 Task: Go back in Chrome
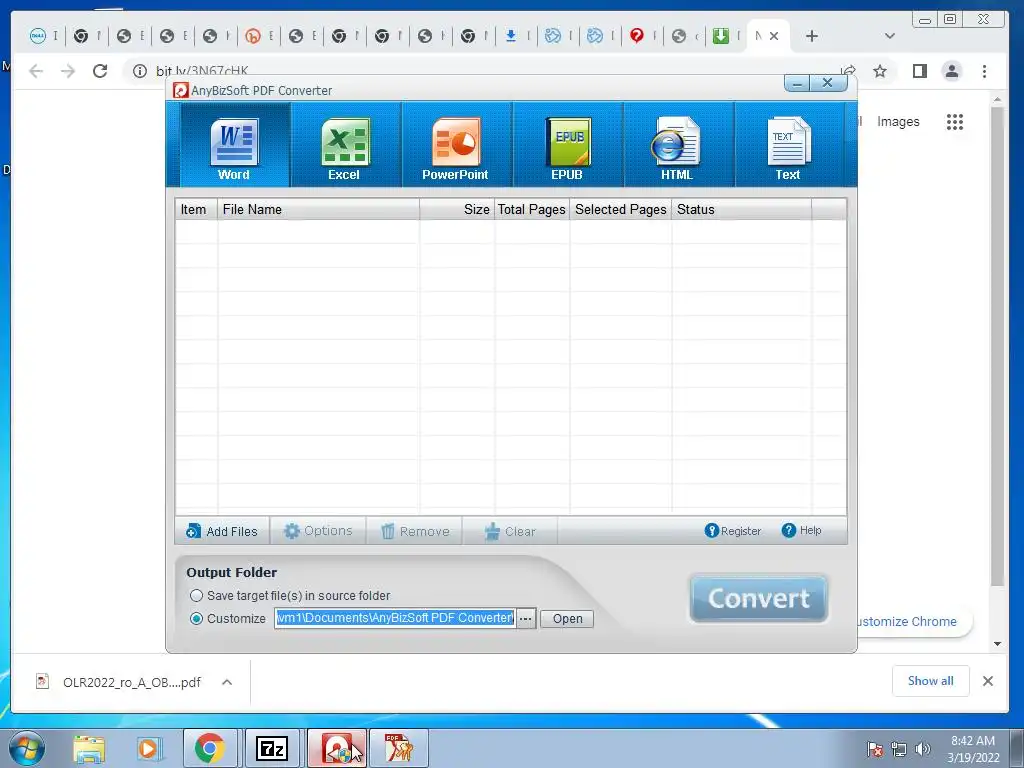pyautogui.click(x=36, y=71)
